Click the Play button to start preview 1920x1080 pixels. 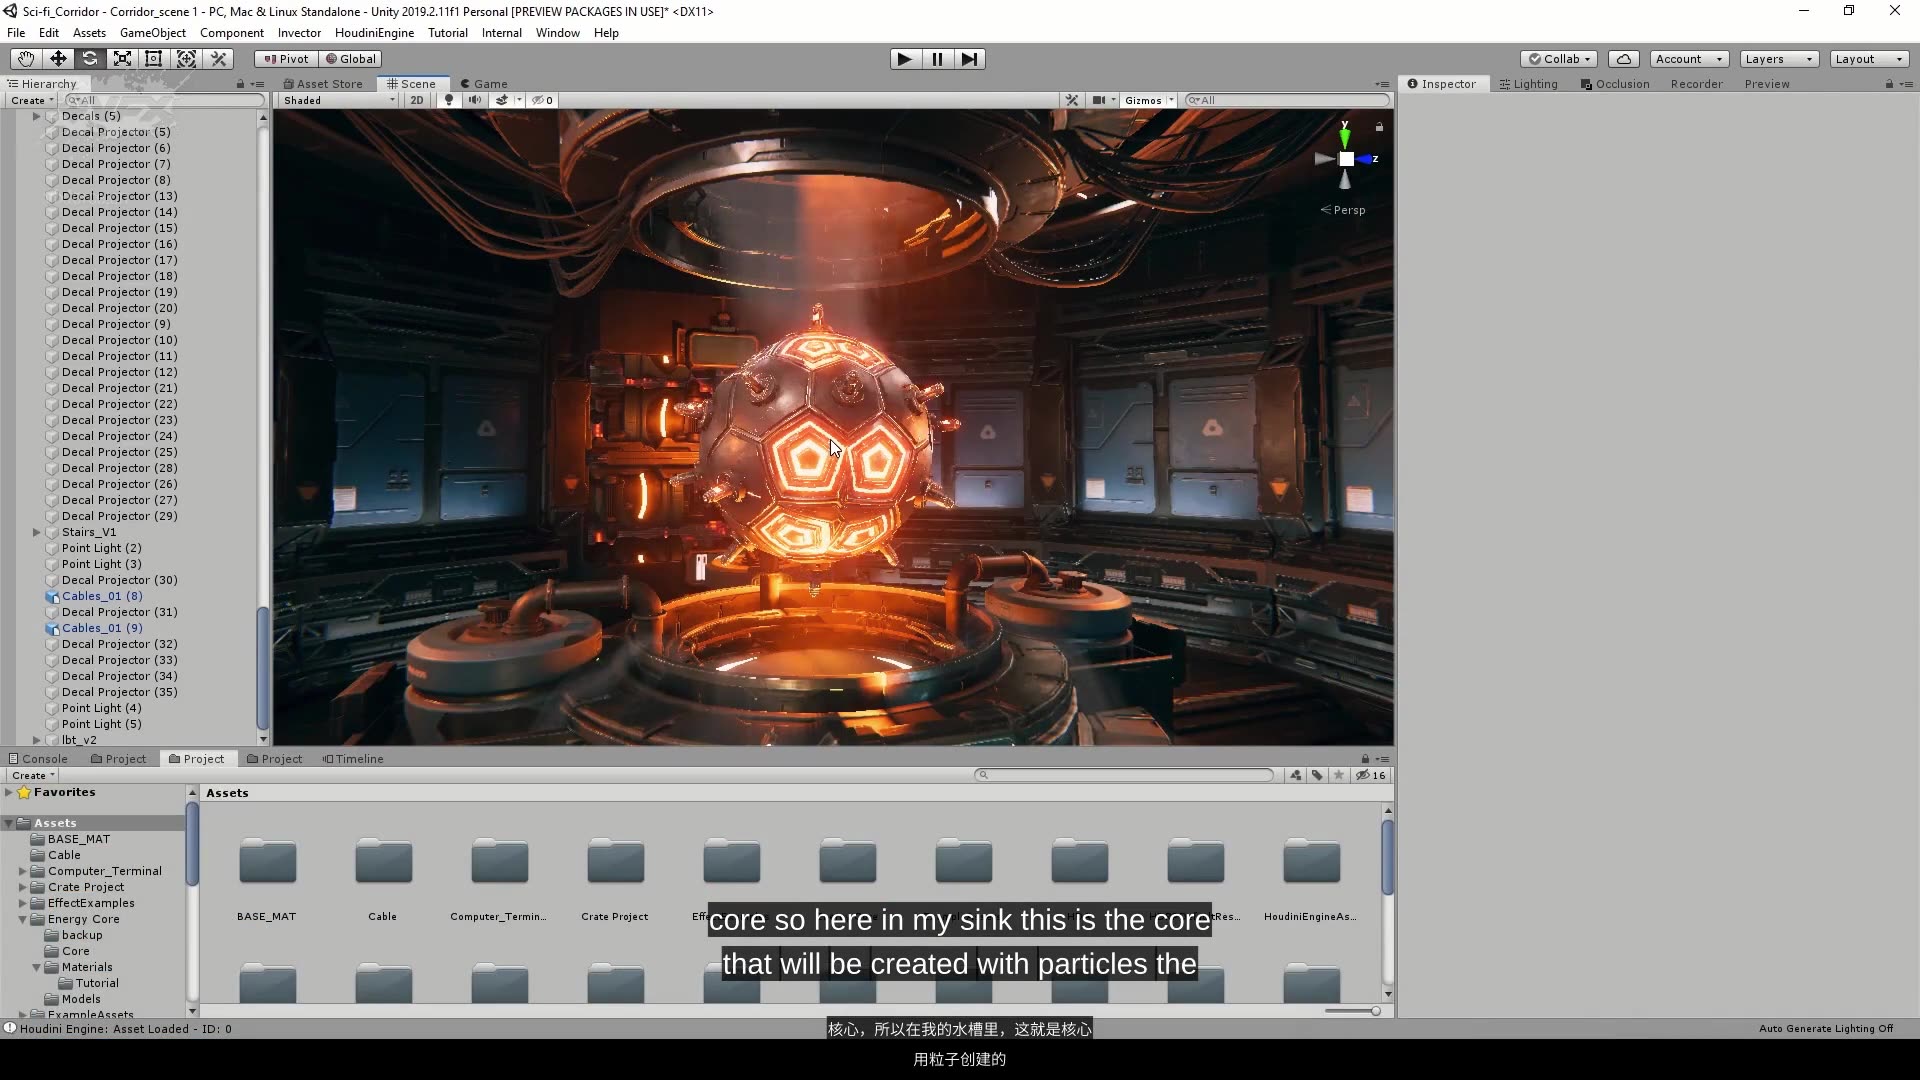point(905,58)
